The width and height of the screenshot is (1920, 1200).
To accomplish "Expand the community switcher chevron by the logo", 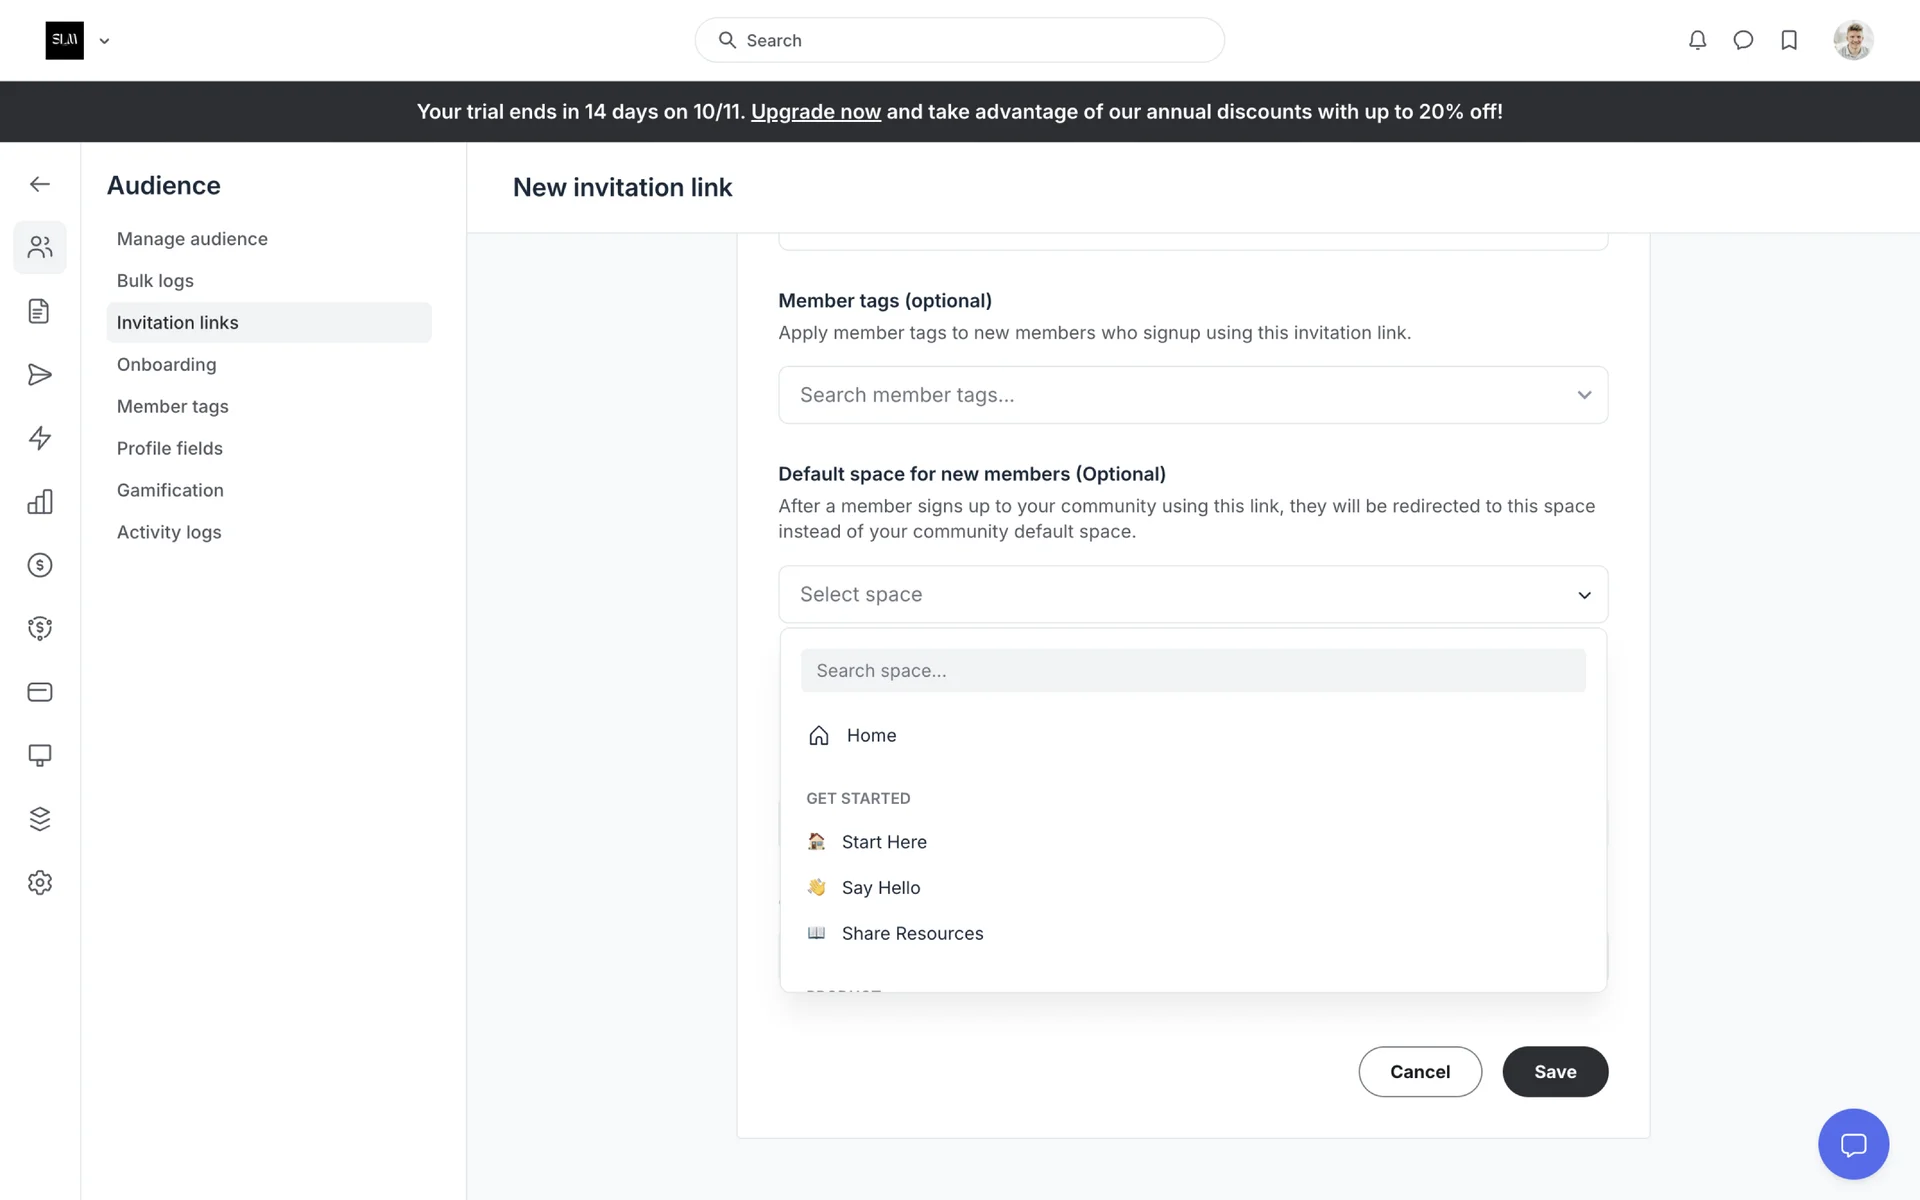I will click(104, 41).
